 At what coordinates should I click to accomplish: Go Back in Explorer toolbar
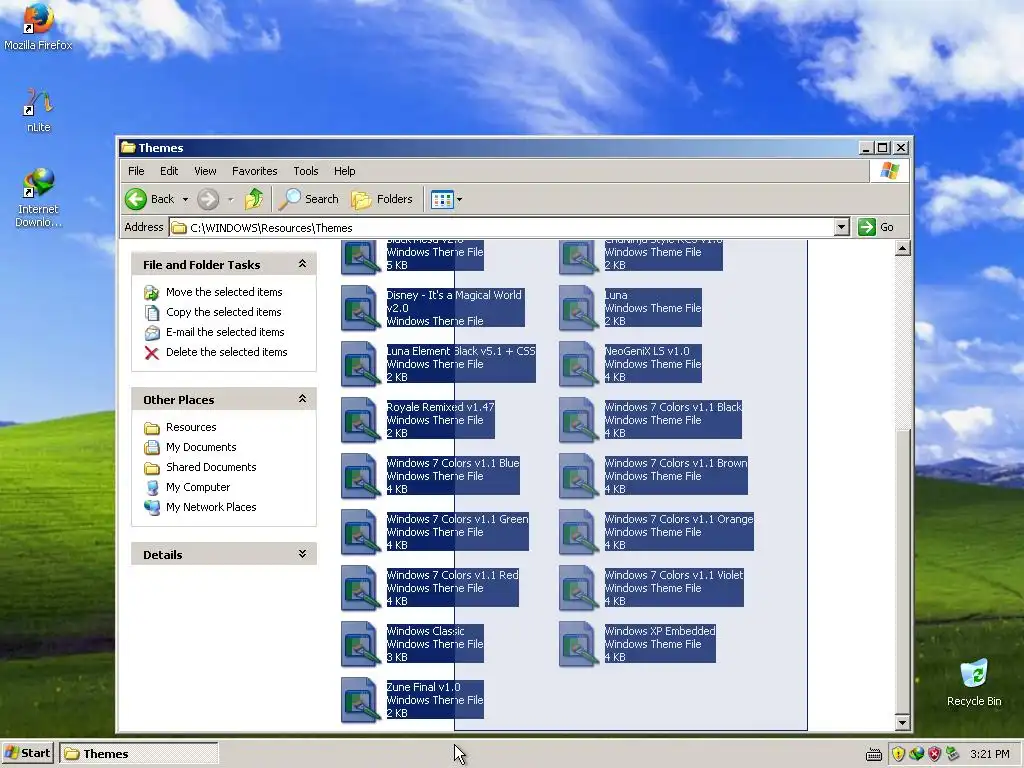pos(150,199)
